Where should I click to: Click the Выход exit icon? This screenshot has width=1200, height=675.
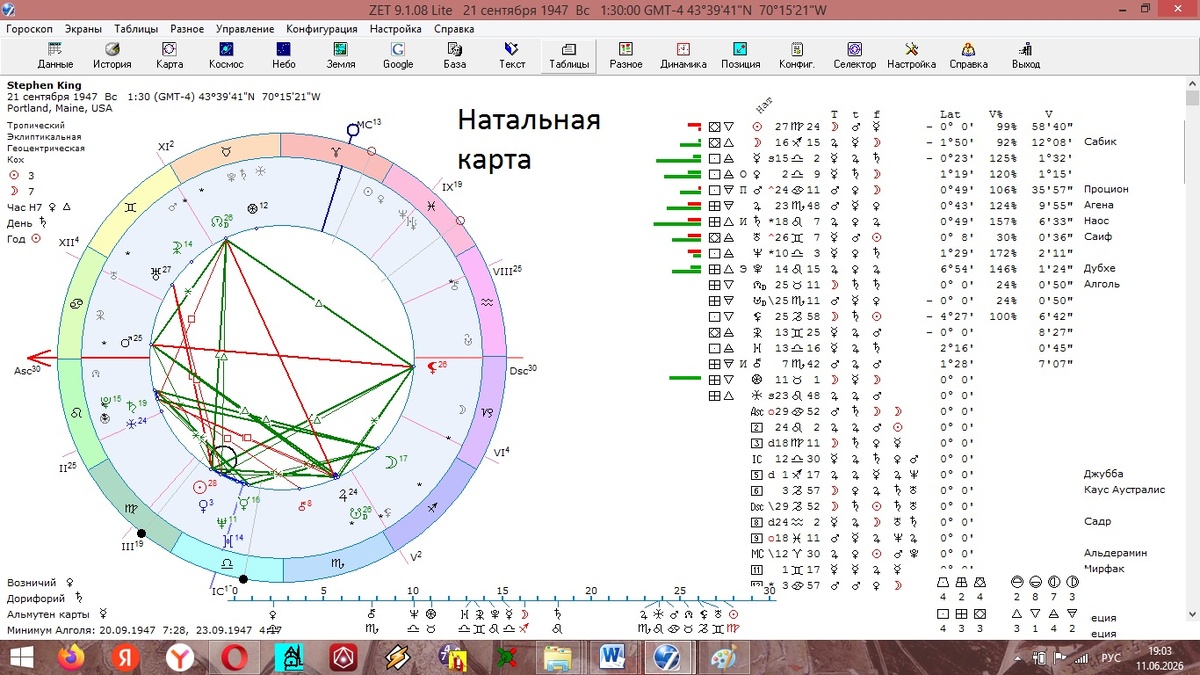pos(1026,55)
